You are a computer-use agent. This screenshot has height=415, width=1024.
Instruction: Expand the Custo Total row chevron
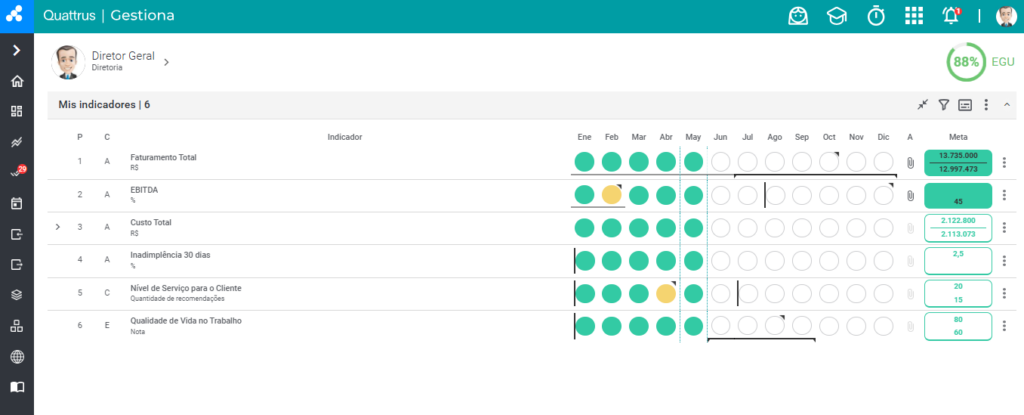[x=57, y=227]
